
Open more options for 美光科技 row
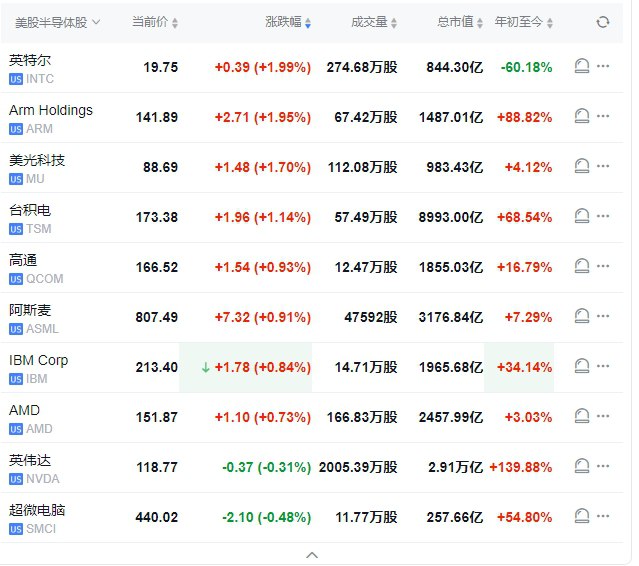tap(603, 166)
